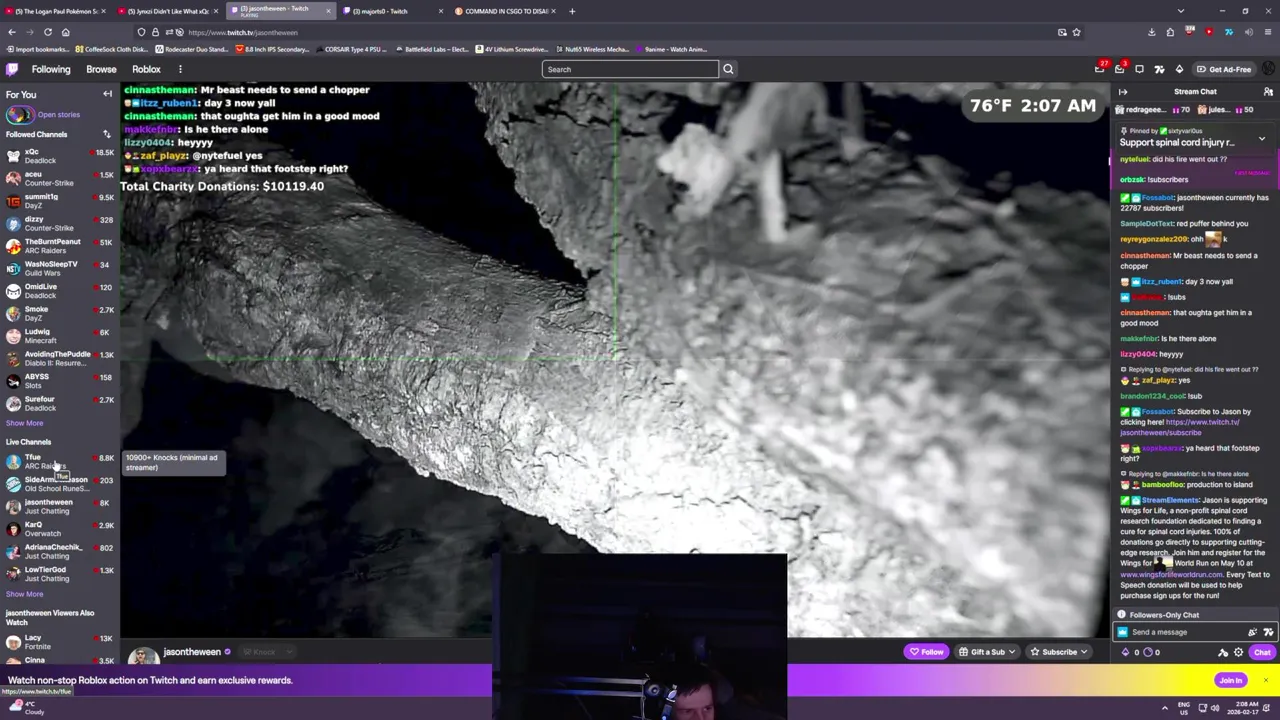This screenshot has width=1280, height=720.
Task: Bookmark this page with the star icon
Action: tap(1076, 32)
